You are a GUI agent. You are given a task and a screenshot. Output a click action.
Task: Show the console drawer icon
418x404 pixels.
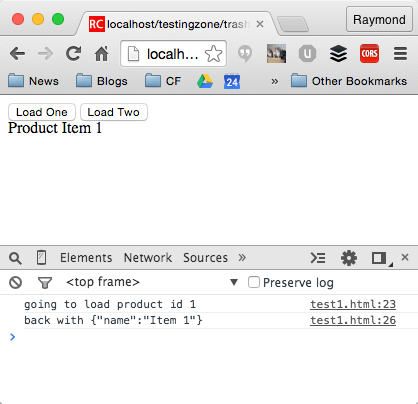click(318, 258)
